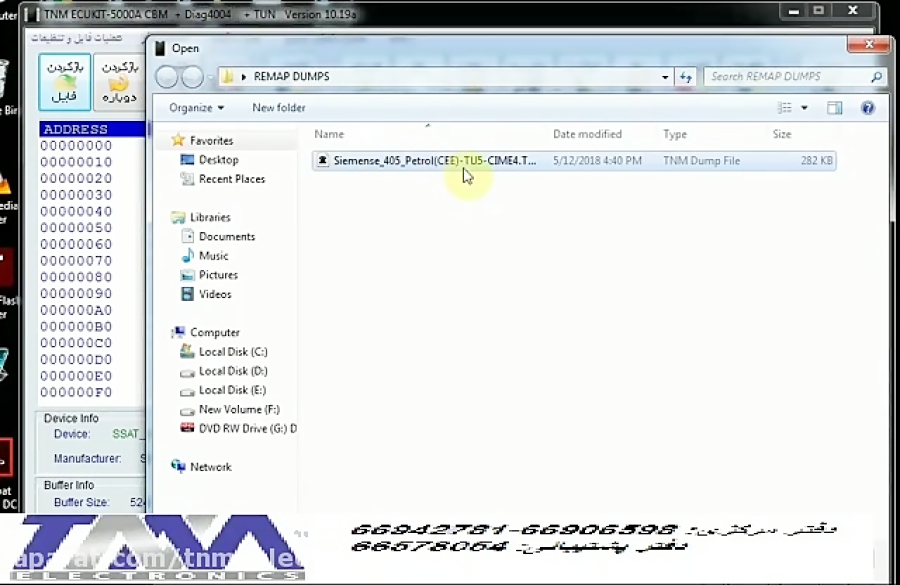Screen dimensions: 900x585
Task: Toggle the preview pane icon
Action: click(835, 108)
